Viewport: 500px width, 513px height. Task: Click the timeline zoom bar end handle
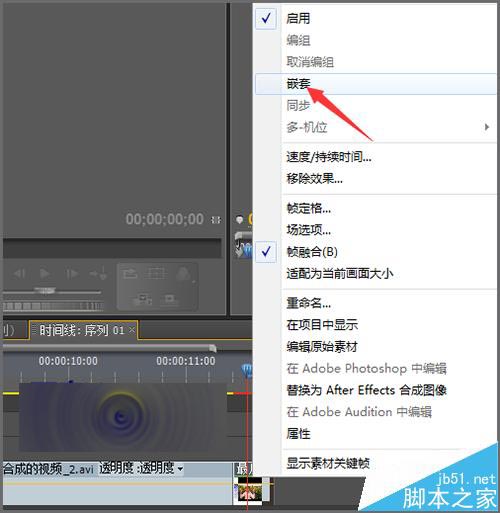tap(213, 348)
